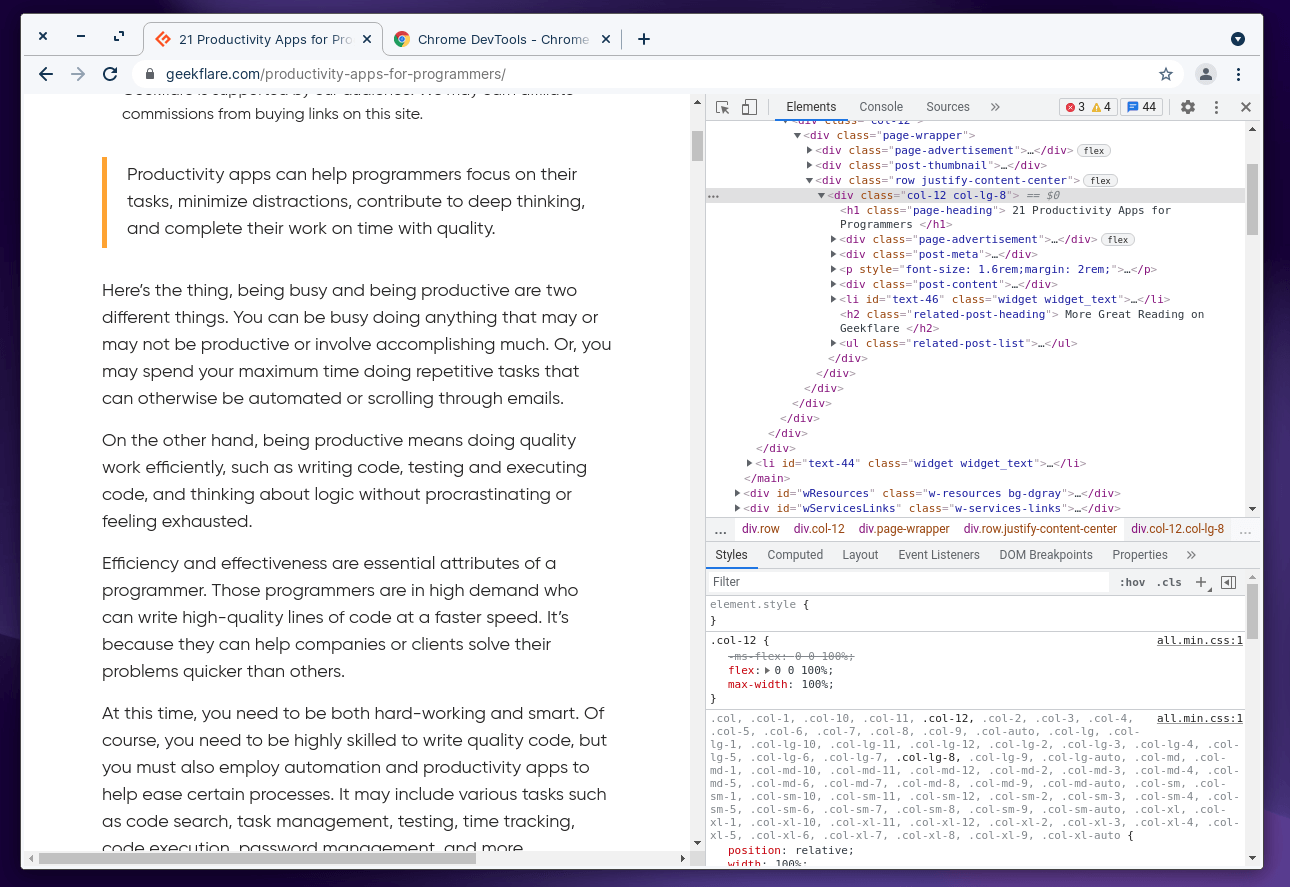Viewport: 1290px width, 887px height.
Task: Open breadcrumb overflow ellipsis on left
Action: click(720, 529)
